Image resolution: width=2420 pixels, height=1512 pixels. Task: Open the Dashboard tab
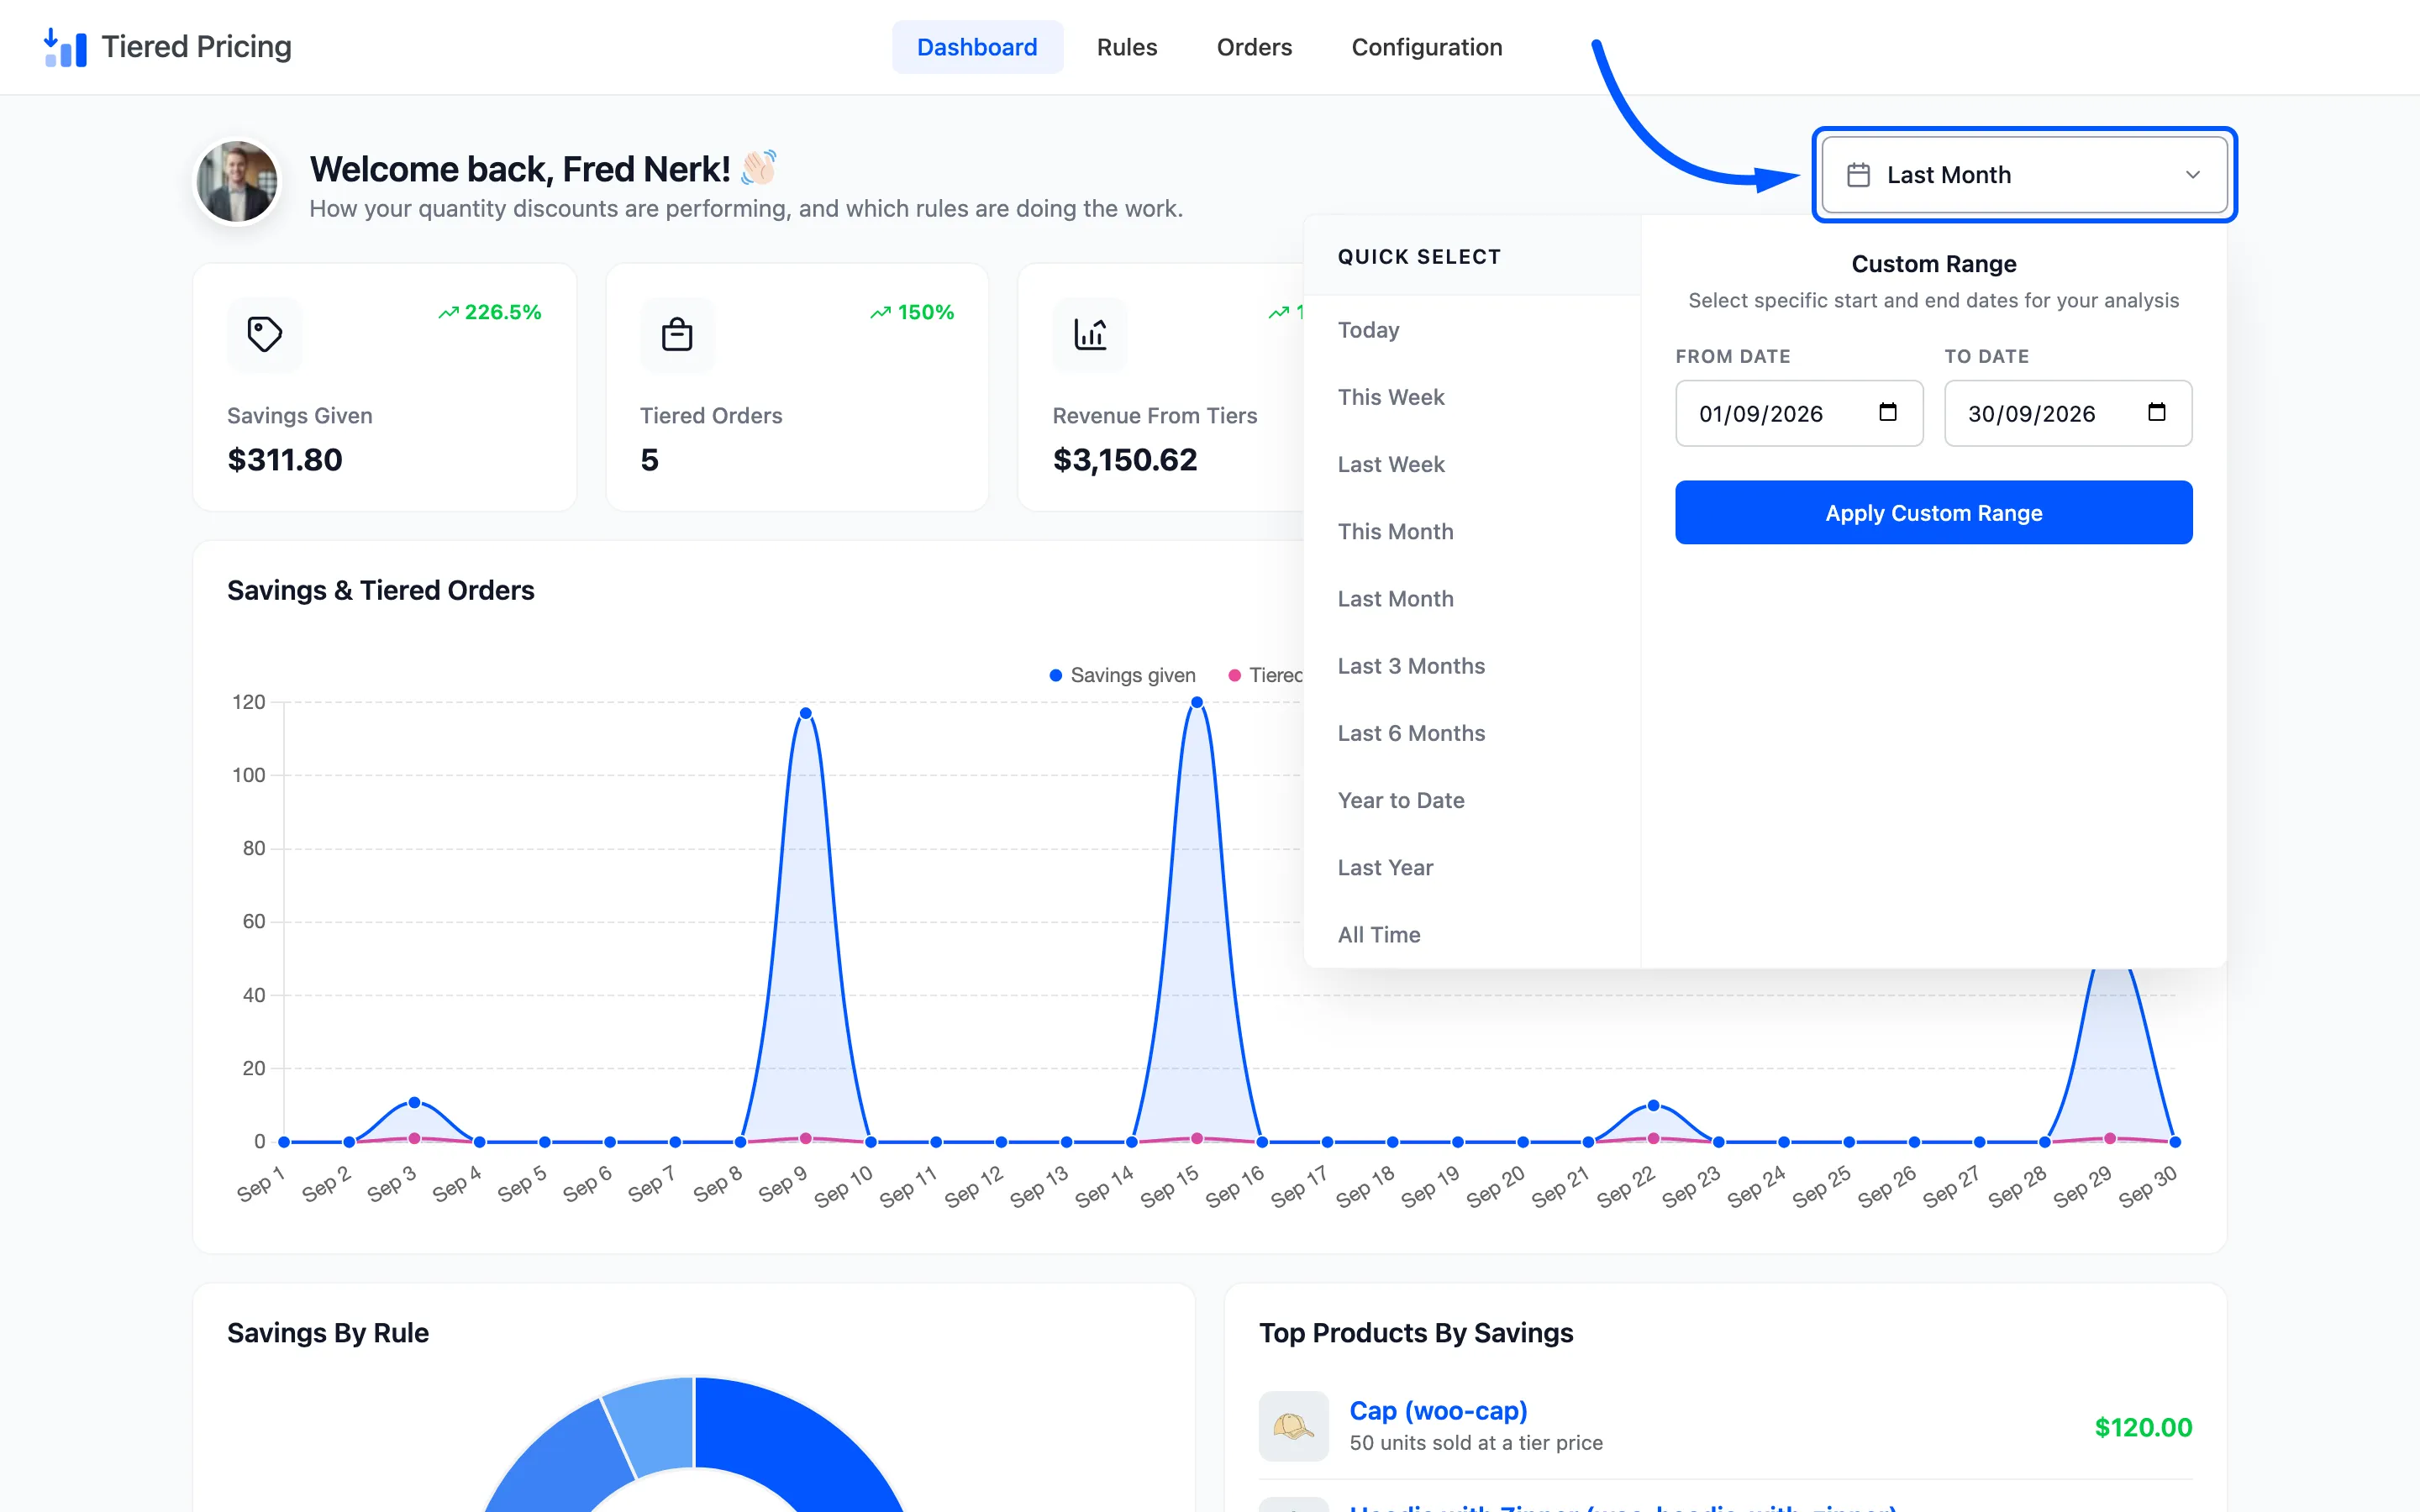977,47
